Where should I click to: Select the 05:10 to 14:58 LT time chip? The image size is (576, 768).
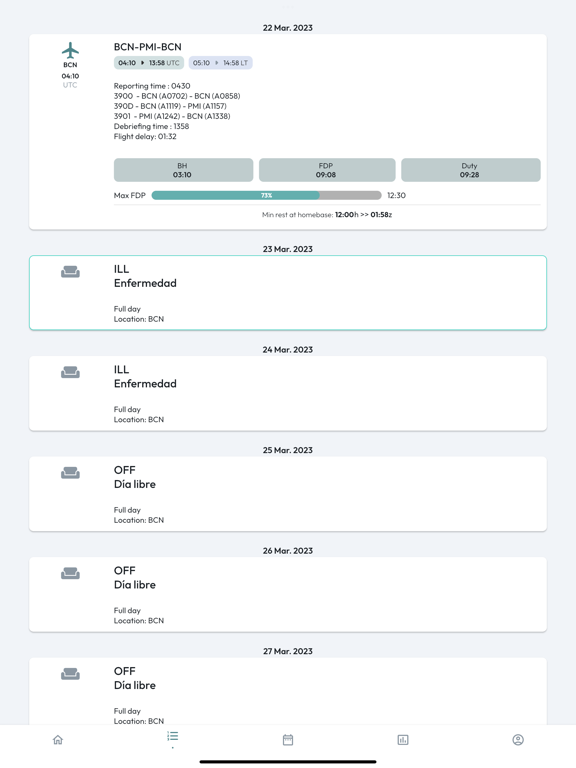click(x=220, y=63)
